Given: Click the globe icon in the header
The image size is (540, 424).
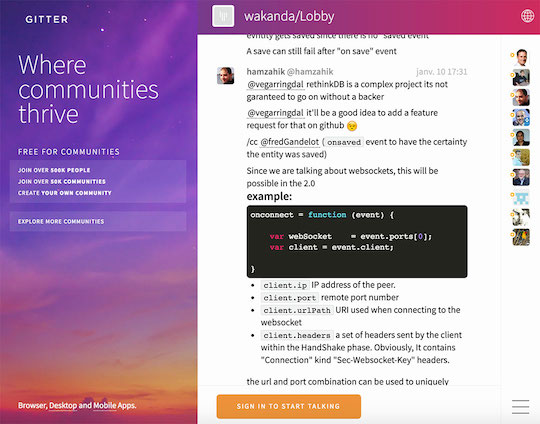Looking at the screenshot, I should point(527,16).
